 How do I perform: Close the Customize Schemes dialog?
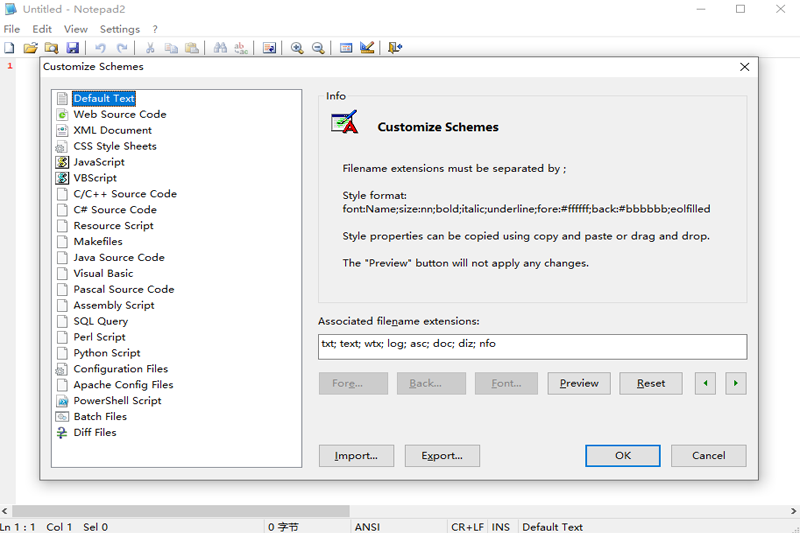[744, 67]
